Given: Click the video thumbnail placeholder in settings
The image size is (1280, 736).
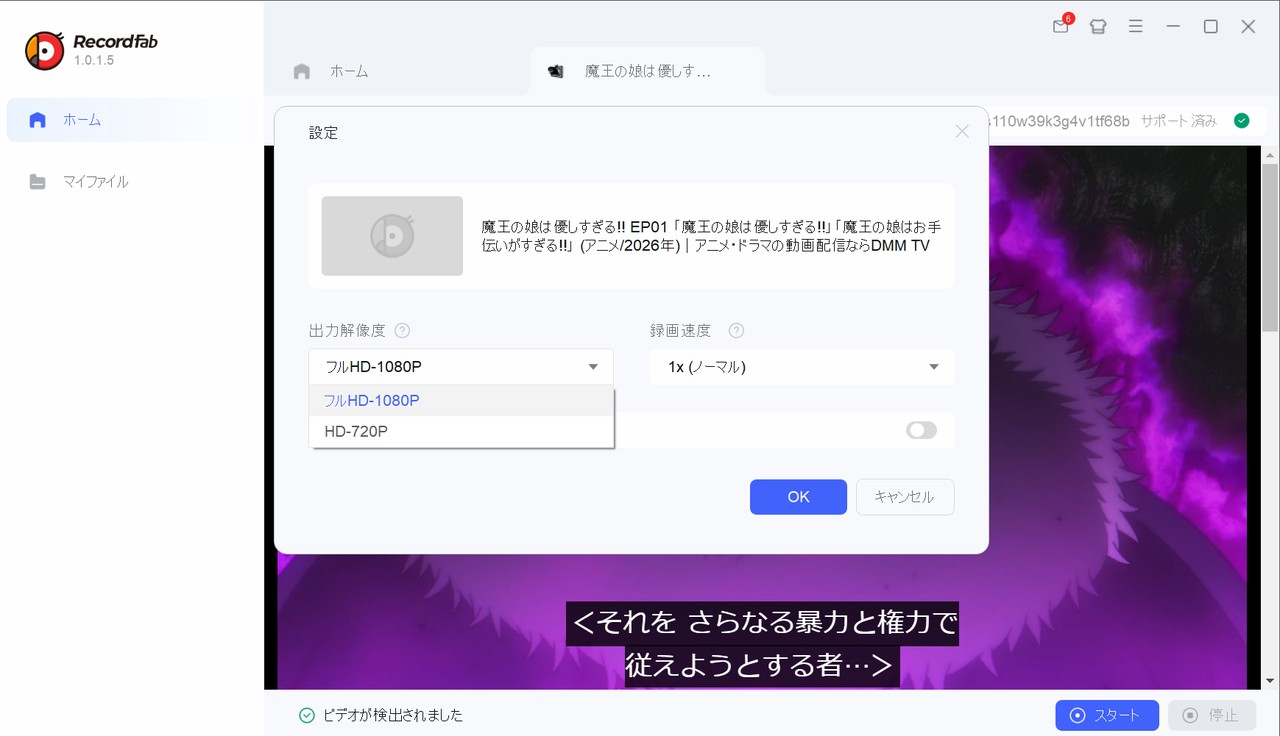Looking at the screenshot, I should [x=391, y=236].
